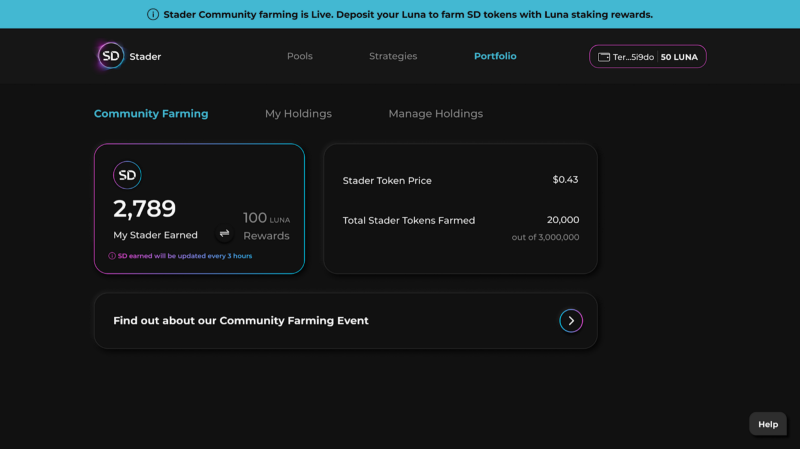The width and height of the screenshot is (800, 449).
Task: Select the Portfolio navigation item
Action: tap(495, 56)
